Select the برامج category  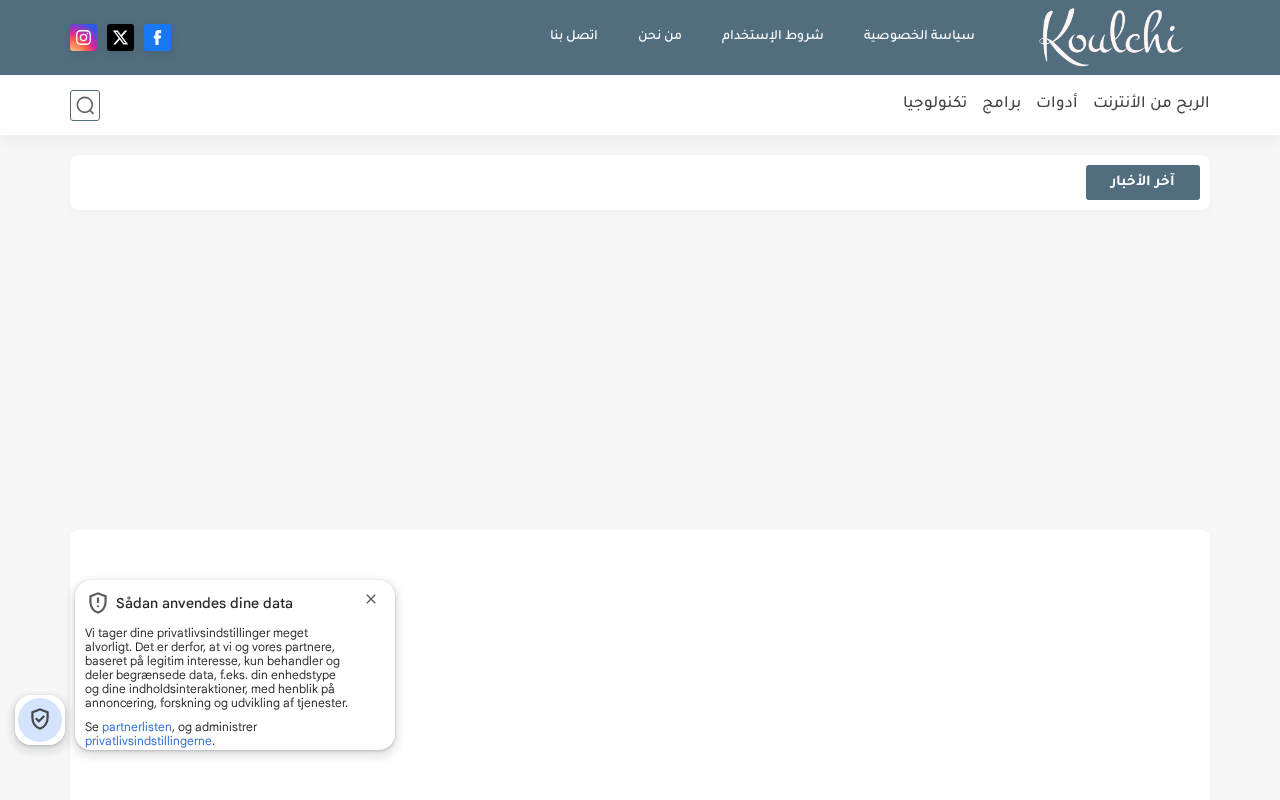tap(1001, 103)
